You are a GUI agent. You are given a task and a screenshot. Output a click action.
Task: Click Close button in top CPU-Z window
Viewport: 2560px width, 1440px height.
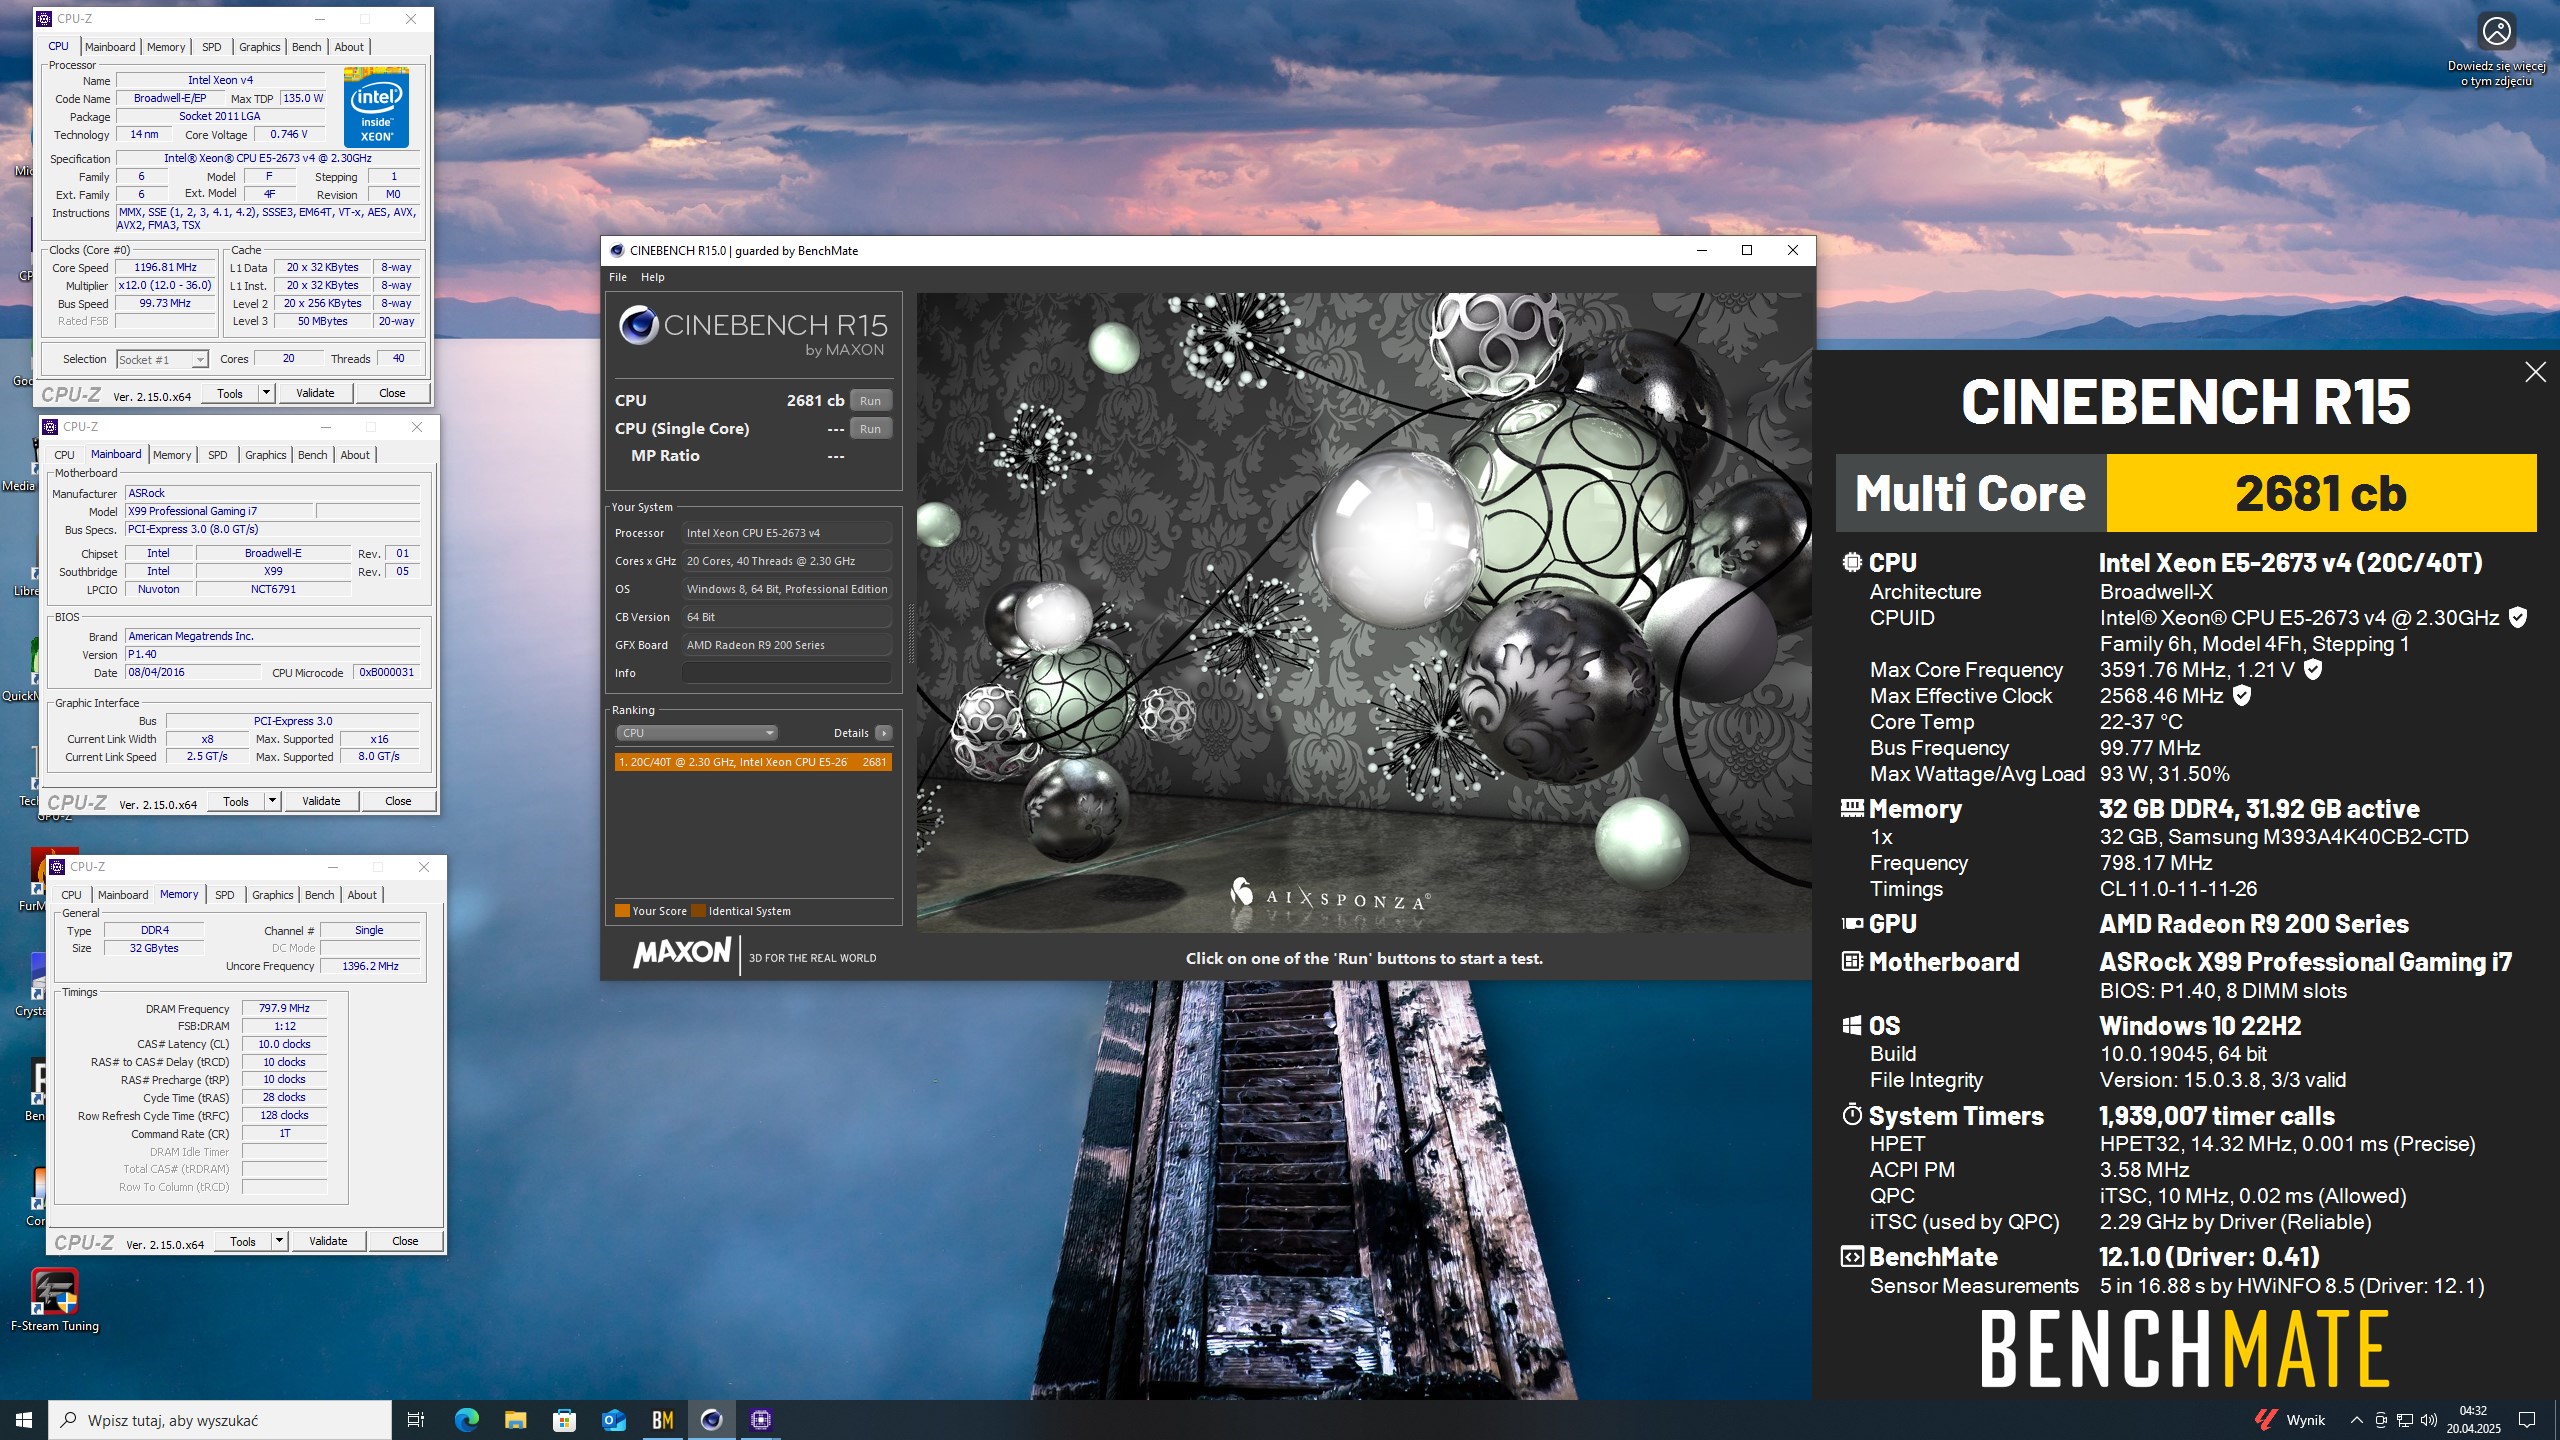(x=392, y=393)
